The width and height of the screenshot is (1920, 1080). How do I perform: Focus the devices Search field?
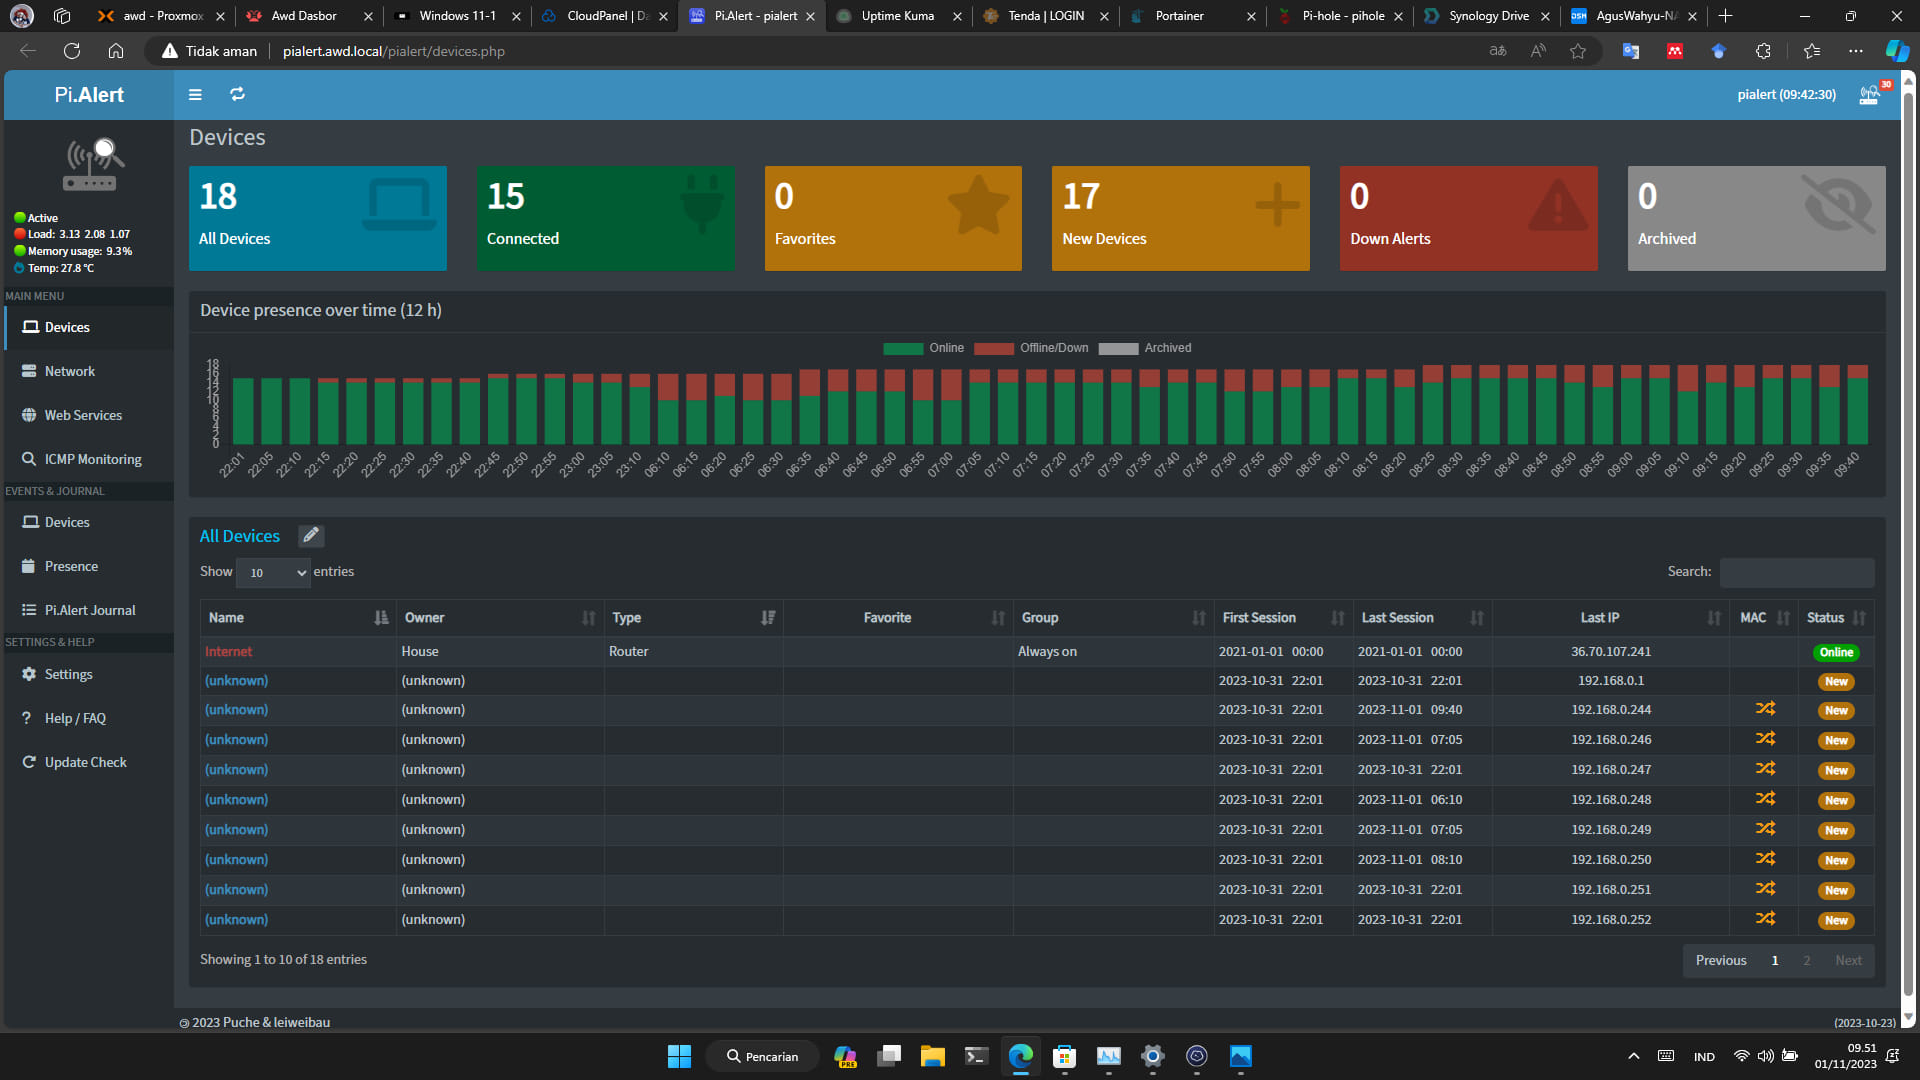click(x=1796, y=572)
